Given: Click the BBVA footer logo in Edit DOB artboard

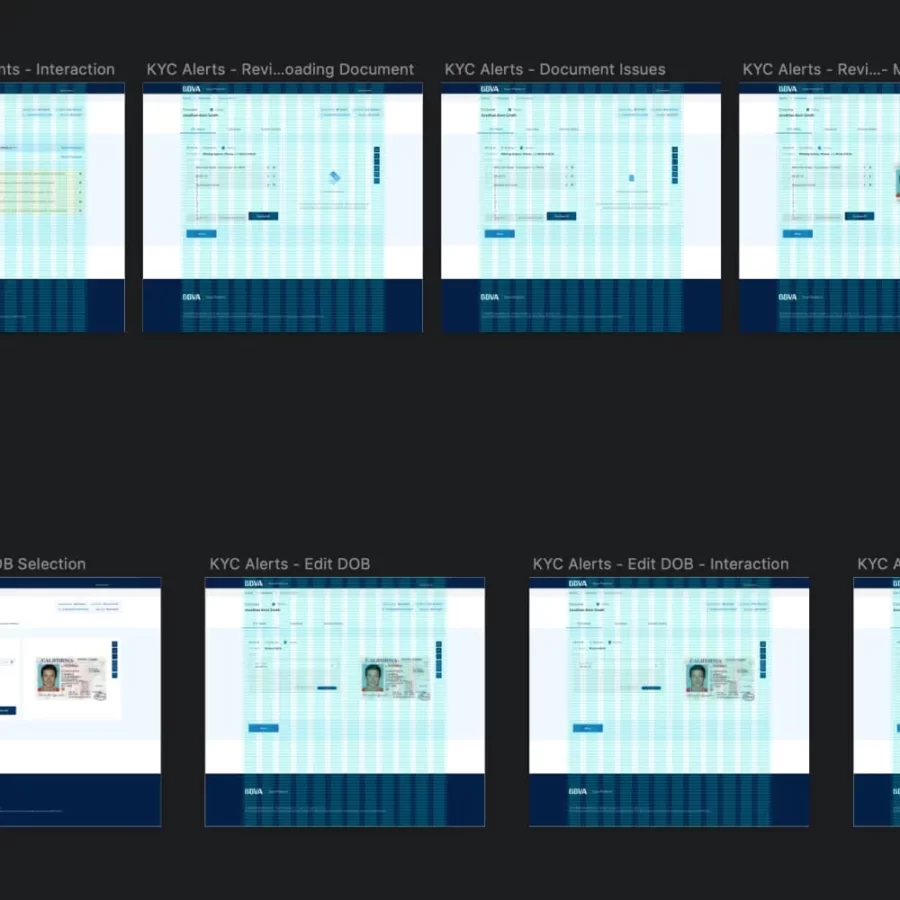Looking at the screenshot, I should pos(254,791).
